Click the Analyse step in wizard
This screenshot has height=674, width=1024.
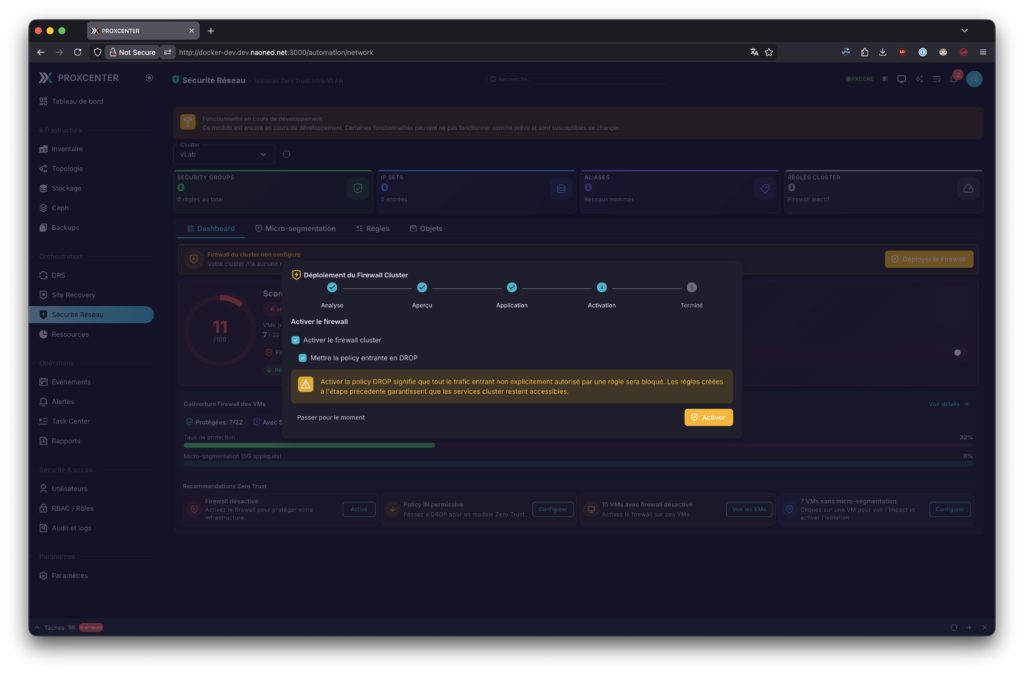[x=332, y=288]
